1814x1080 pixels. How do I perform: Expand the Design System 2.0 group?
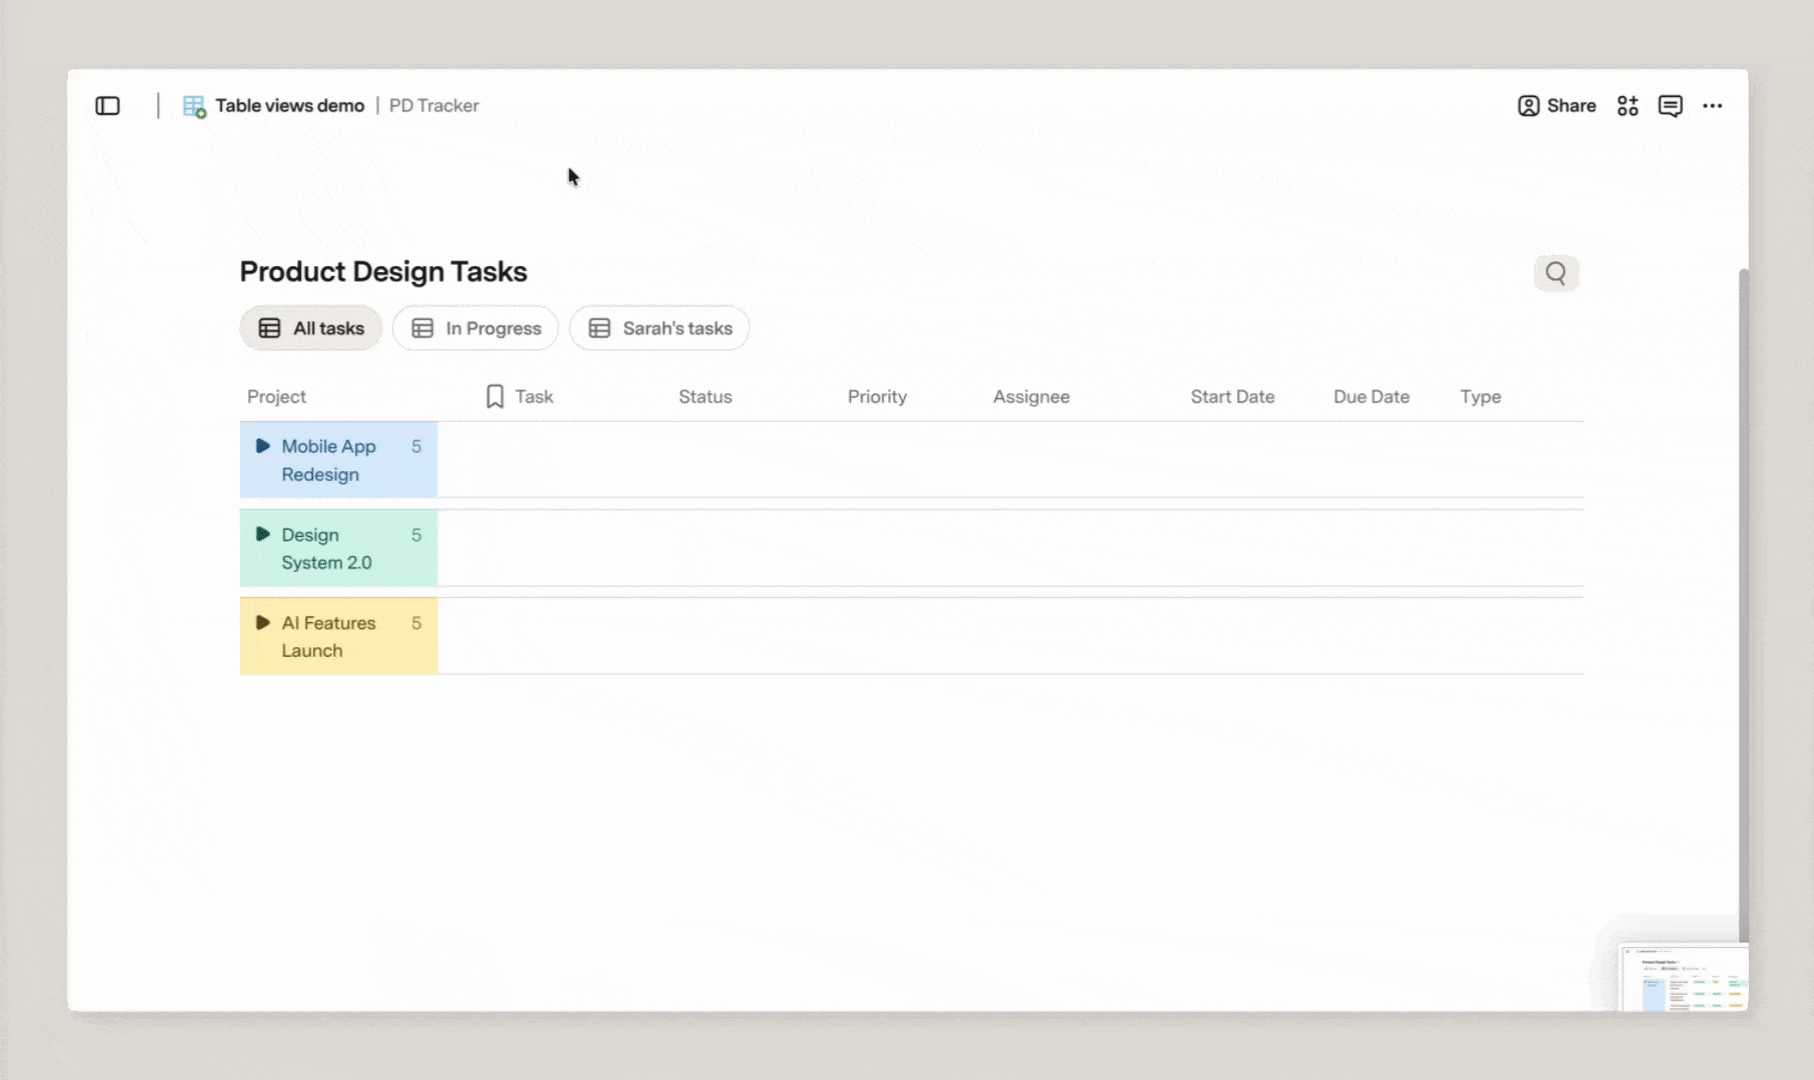coord(263,534)
